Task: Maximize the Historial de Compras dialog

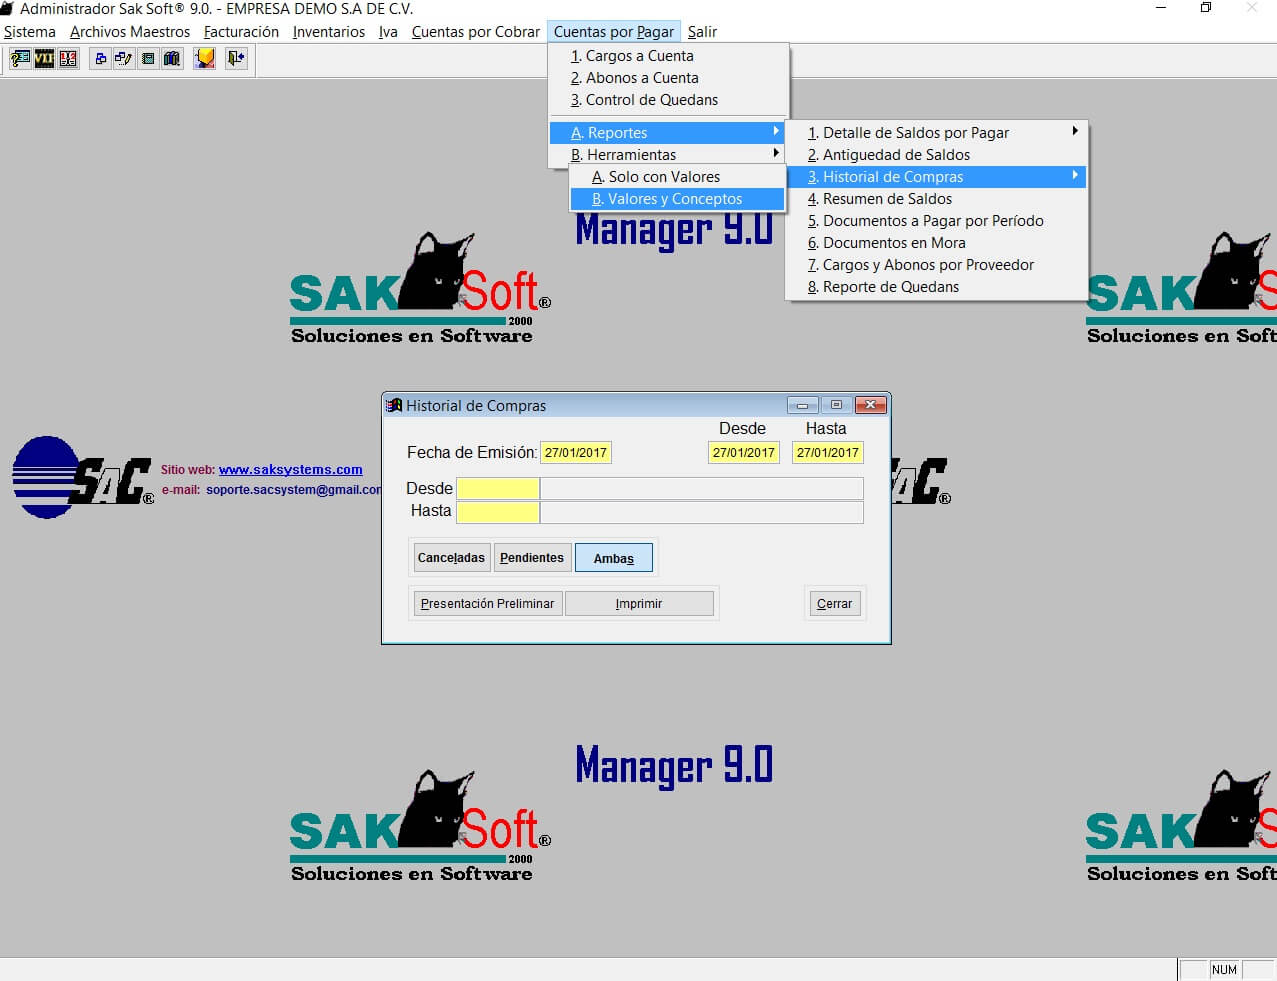Action: (x=836, y=405)
